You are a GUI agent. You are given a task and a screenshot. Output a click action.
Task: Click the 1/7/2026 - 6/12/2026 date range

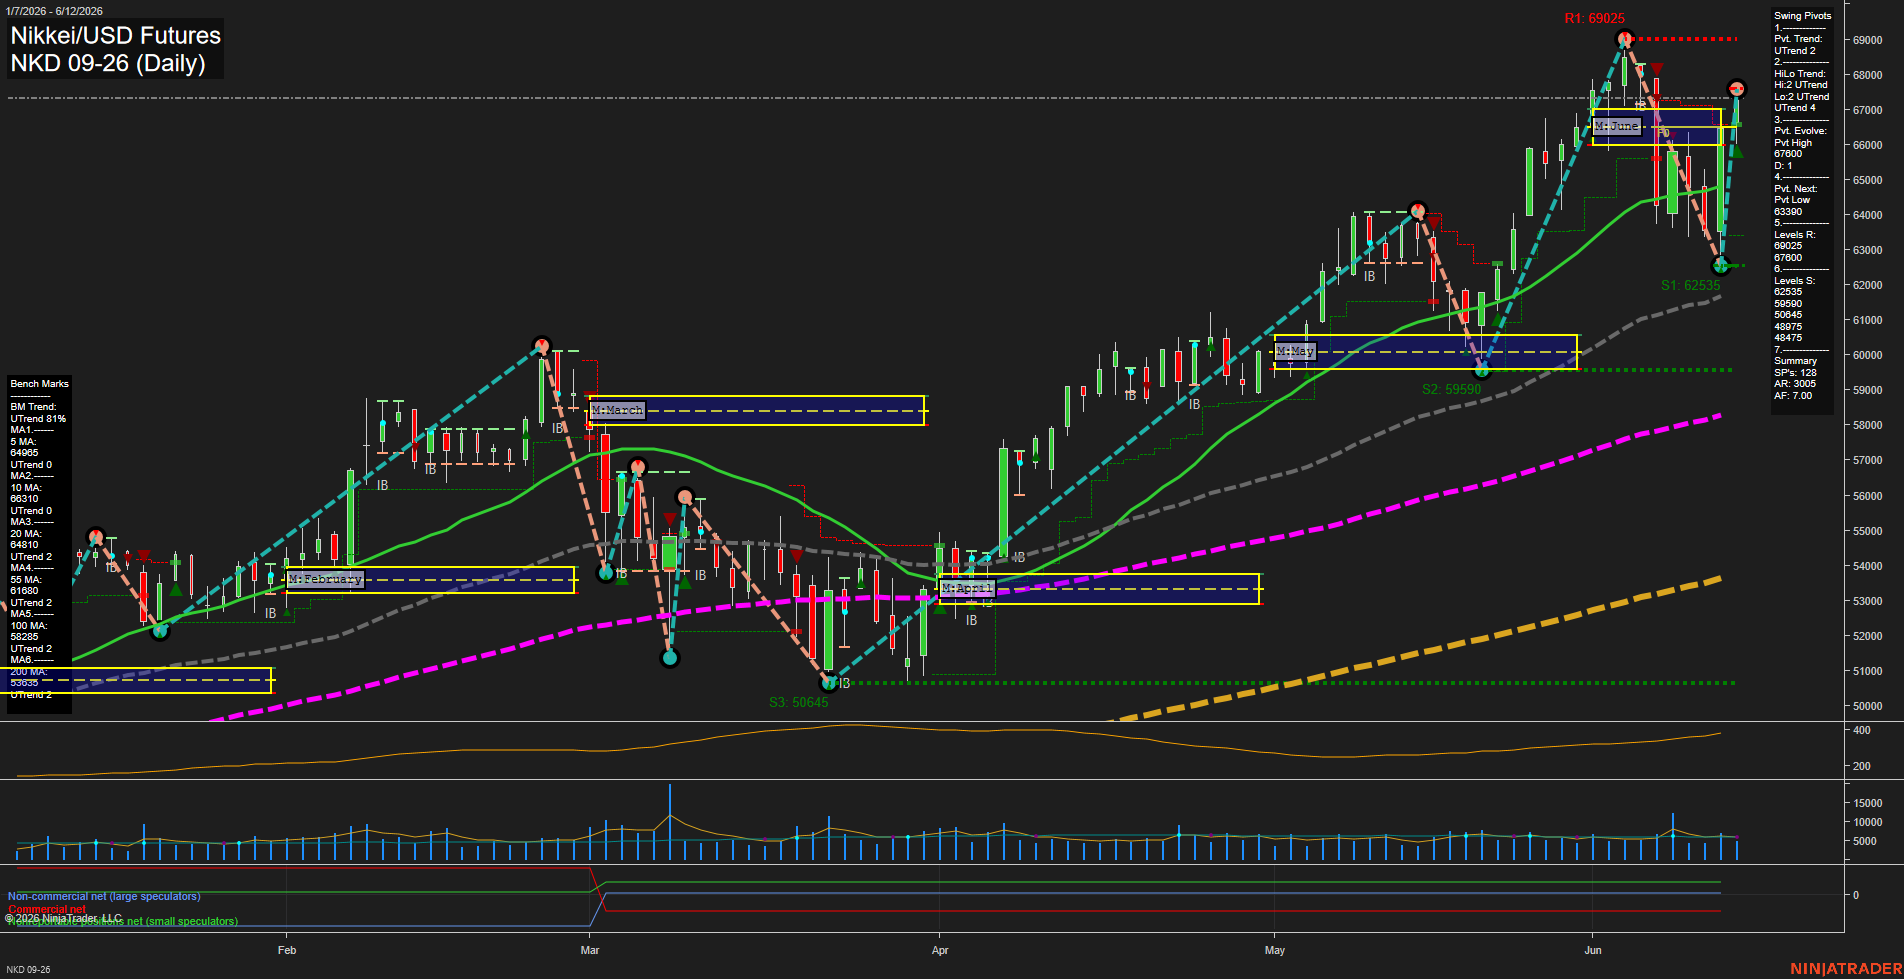[53, 11]
